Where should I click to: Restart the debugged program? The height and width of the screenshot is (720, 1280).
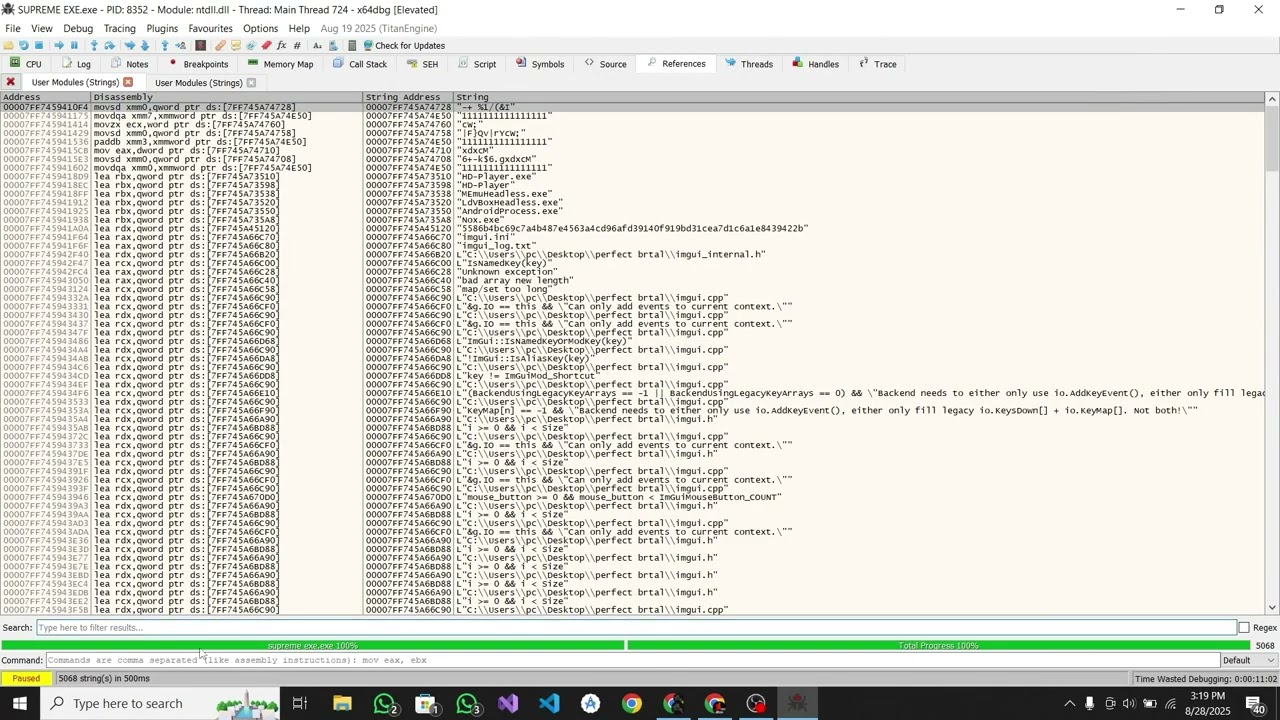coord(23,45)
